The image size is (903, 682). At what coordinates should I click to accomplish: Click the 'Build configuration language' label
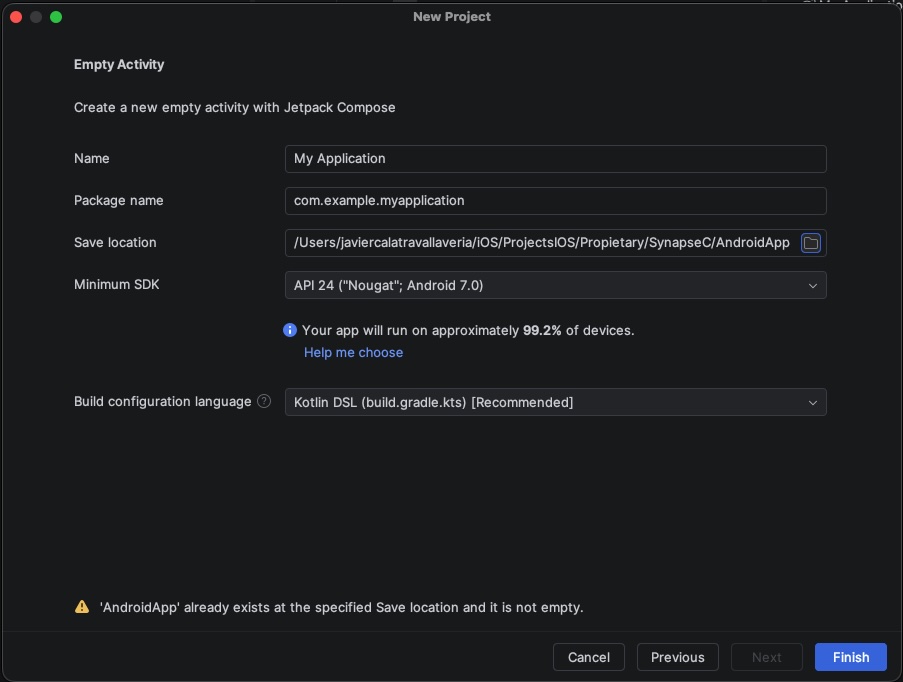click(x=162, y=401)
